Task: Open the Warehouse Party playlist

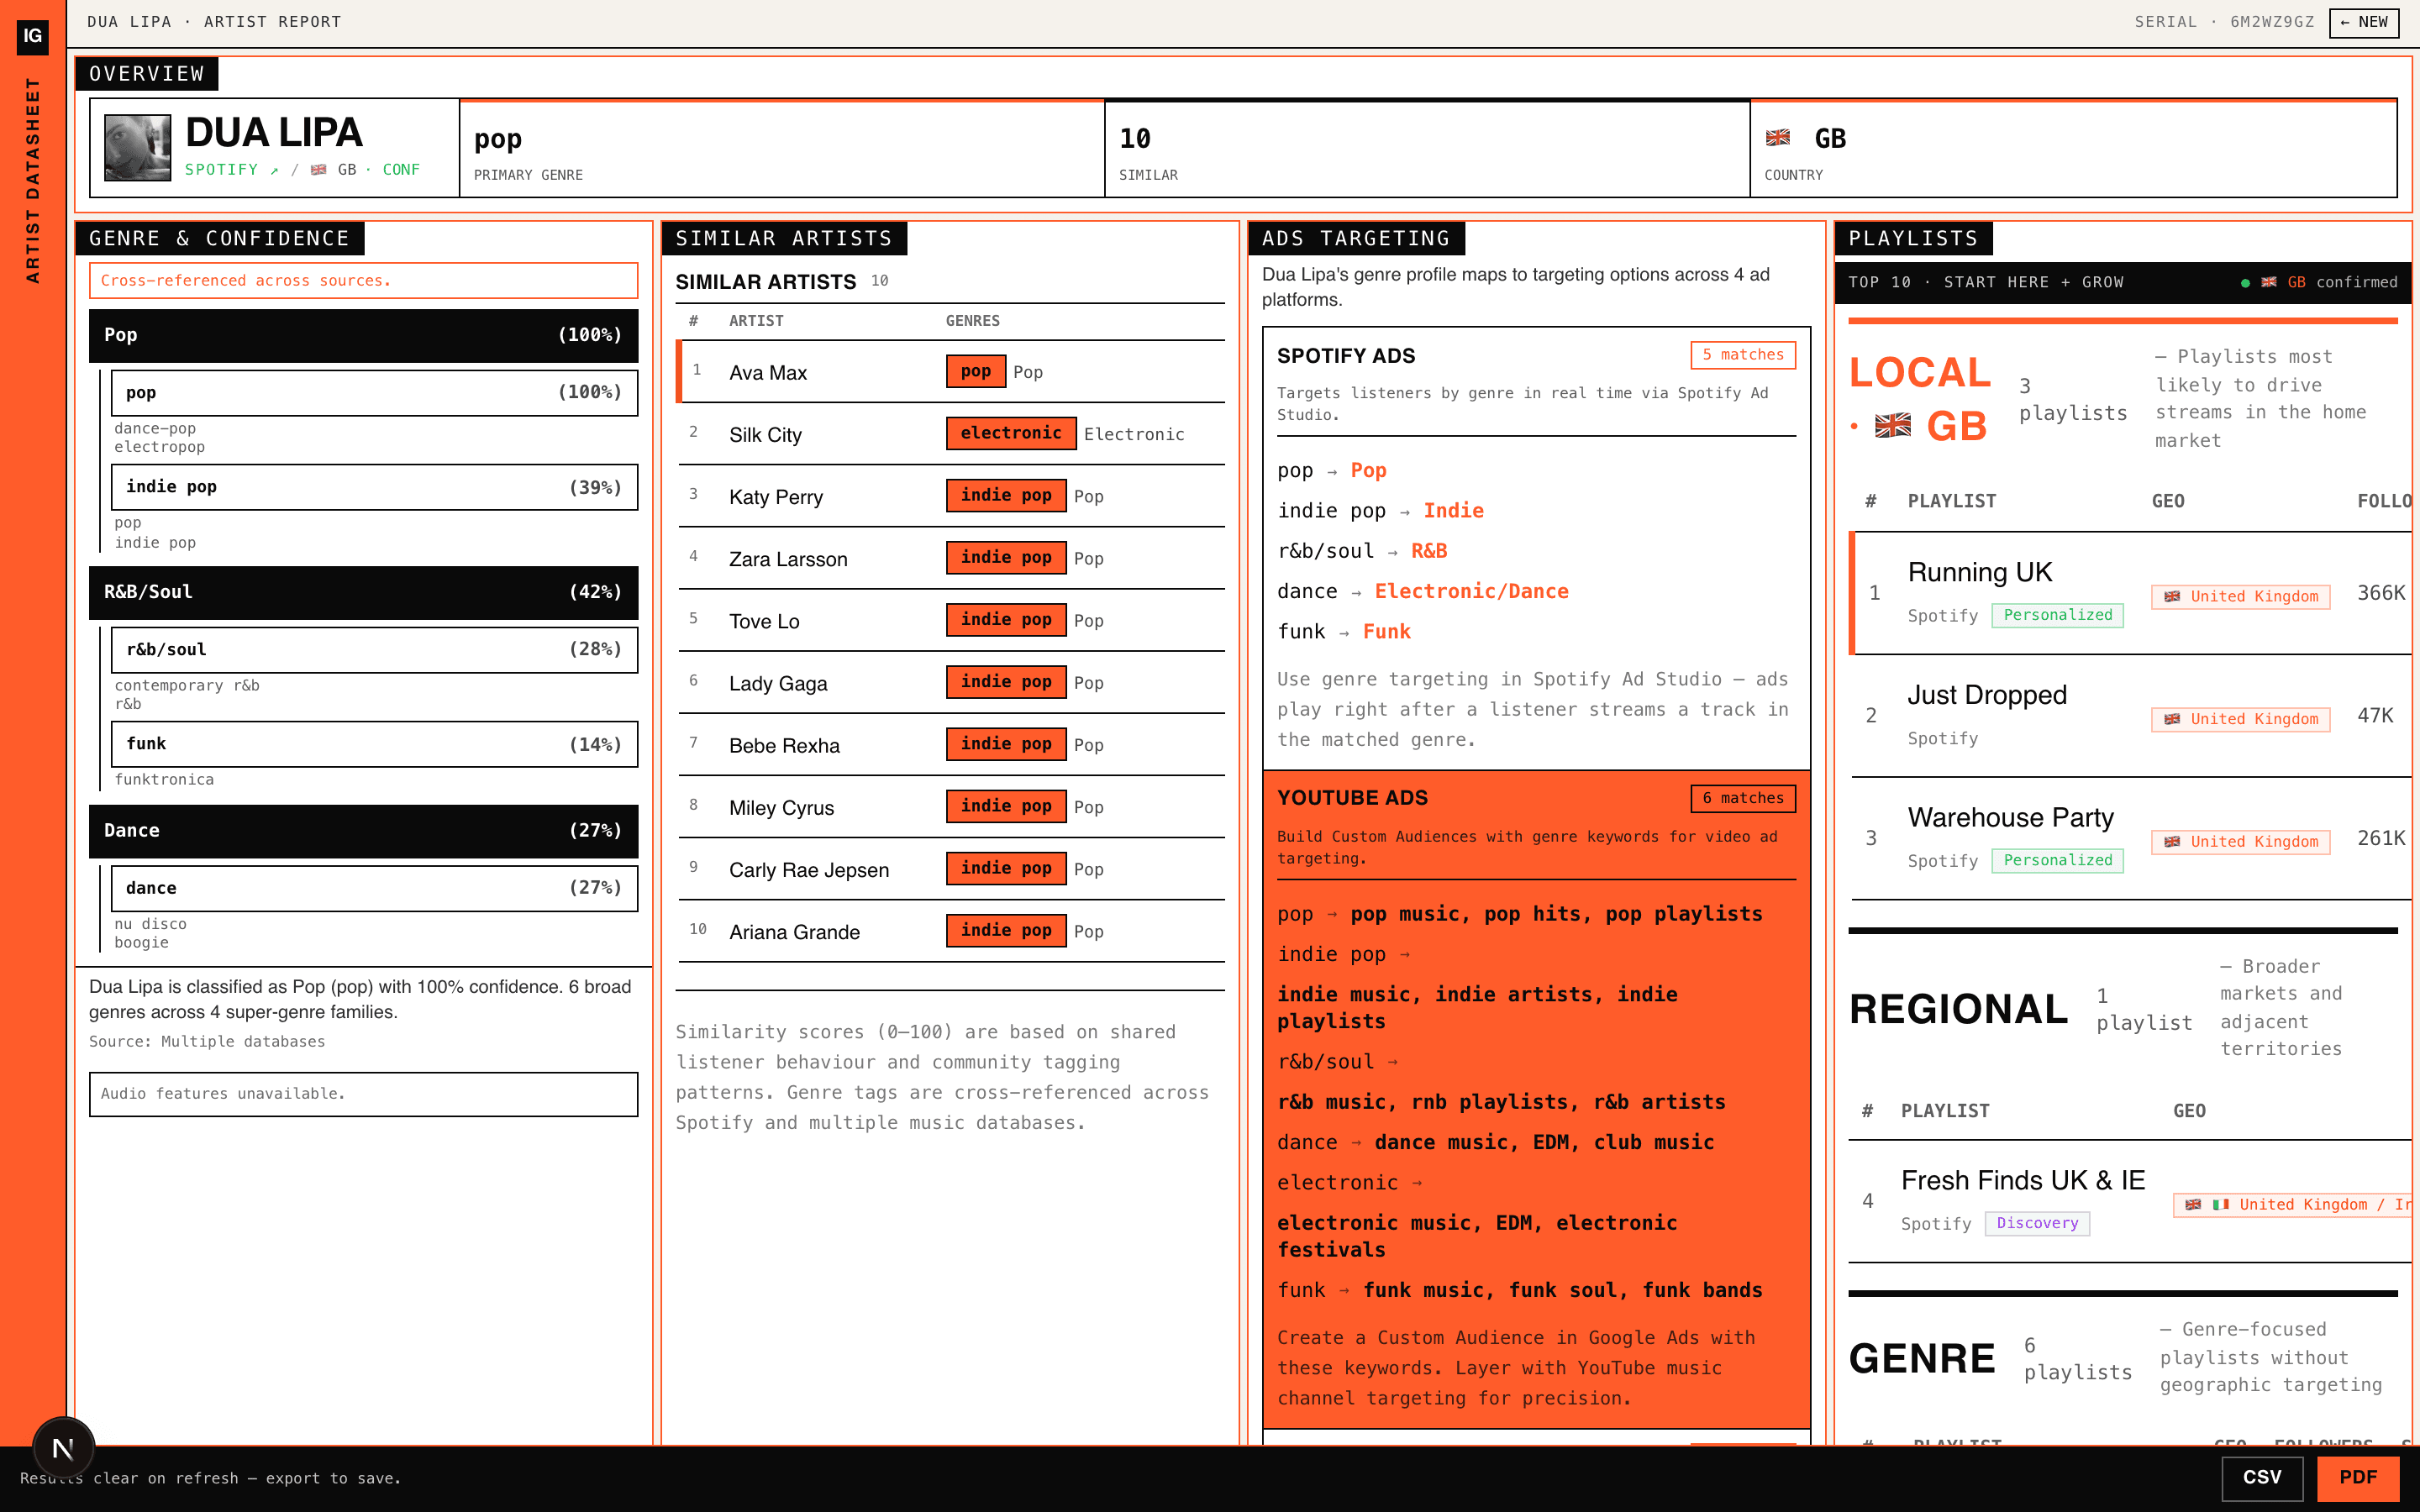Action: (x=2010, y=818)
